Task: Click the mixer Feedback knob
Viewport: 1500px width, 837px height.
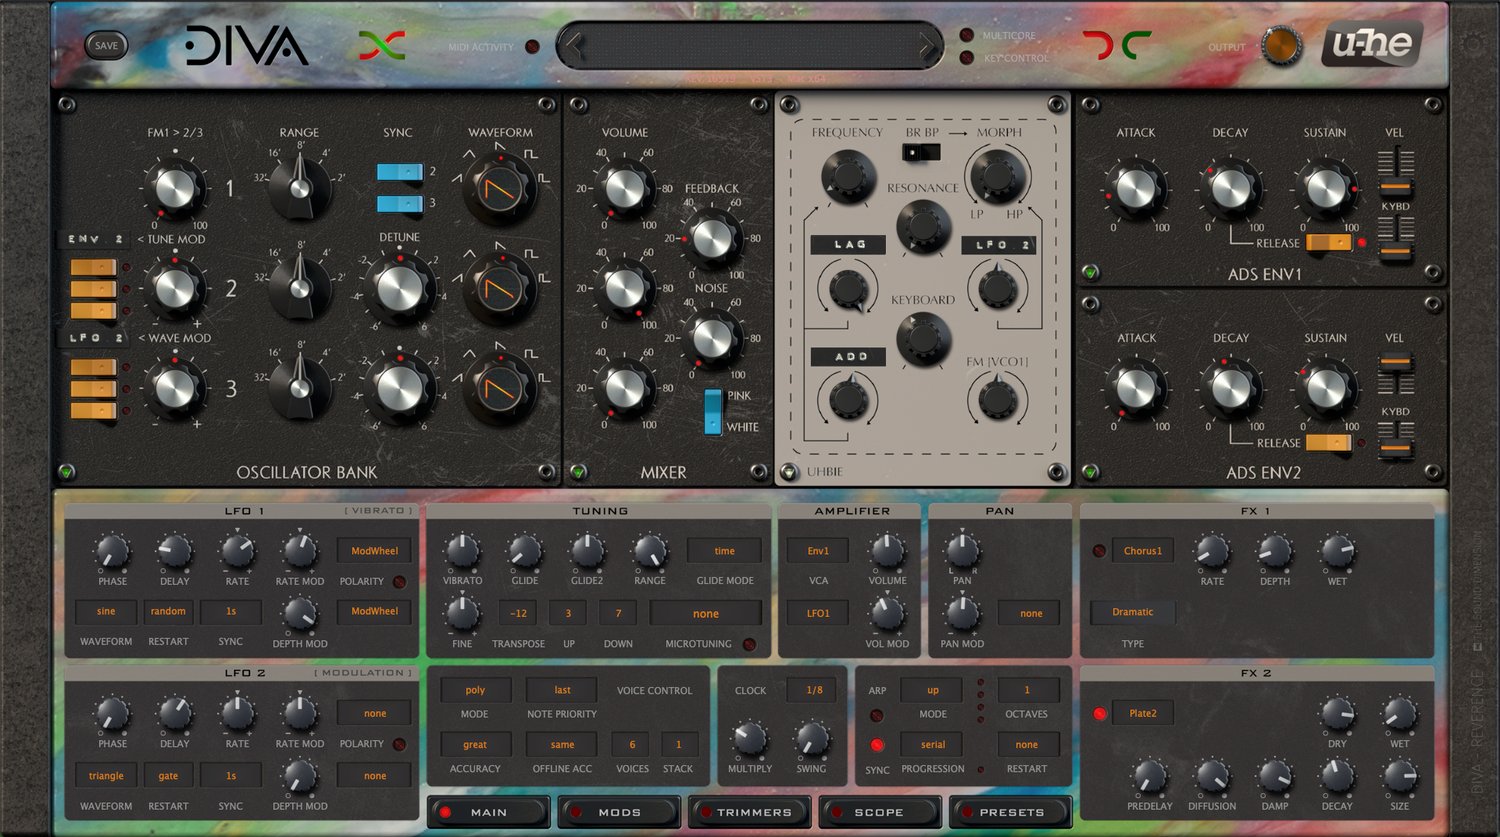Action: point(712,239)
